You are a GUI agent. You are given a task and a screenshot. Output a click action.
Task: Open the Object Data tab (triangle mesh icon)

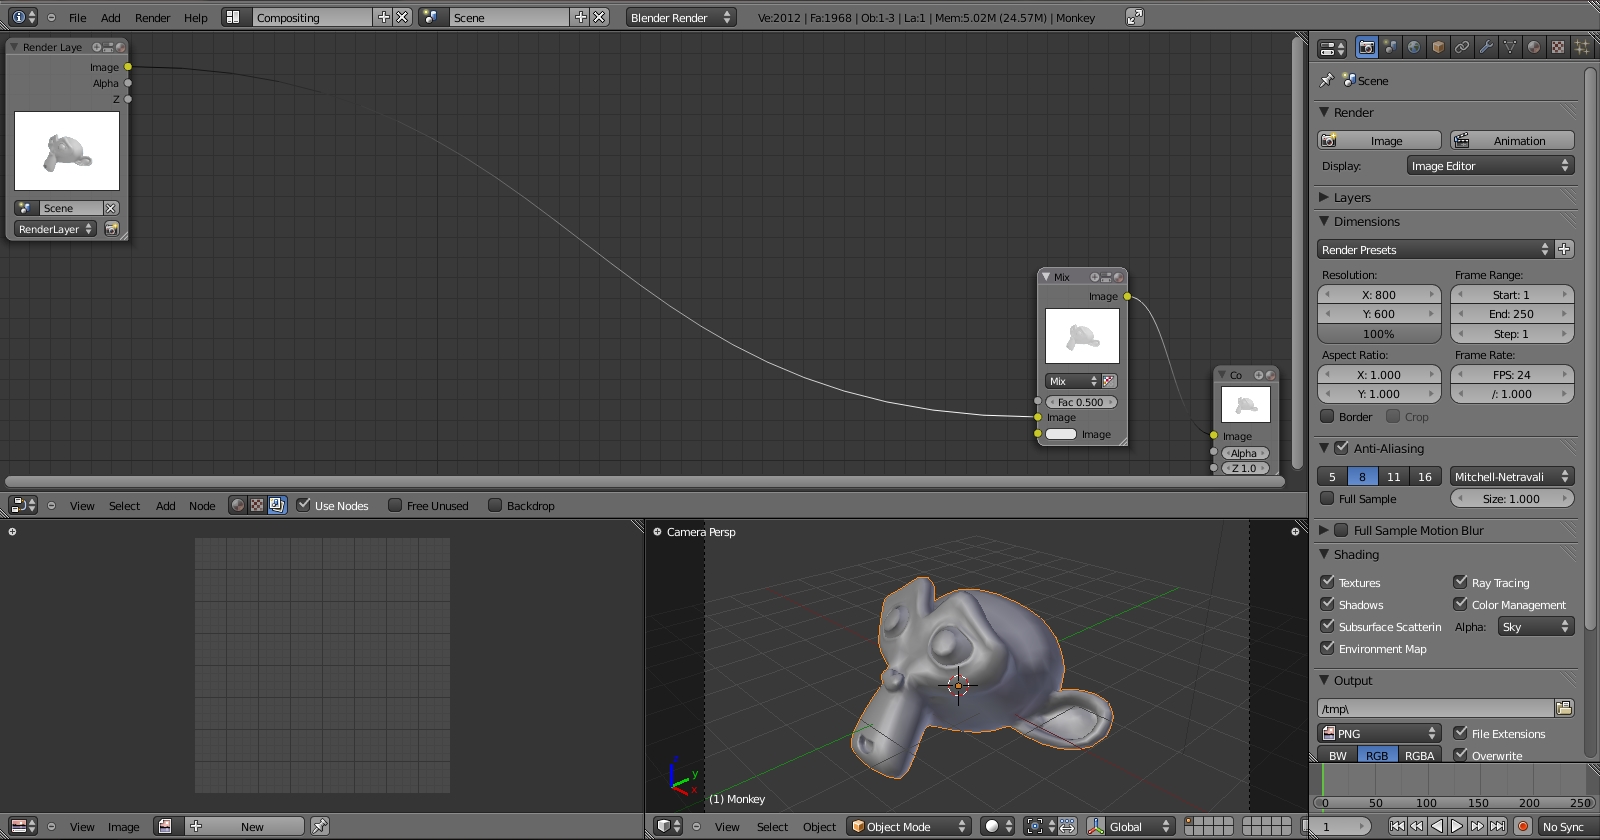pos(1510,47)
